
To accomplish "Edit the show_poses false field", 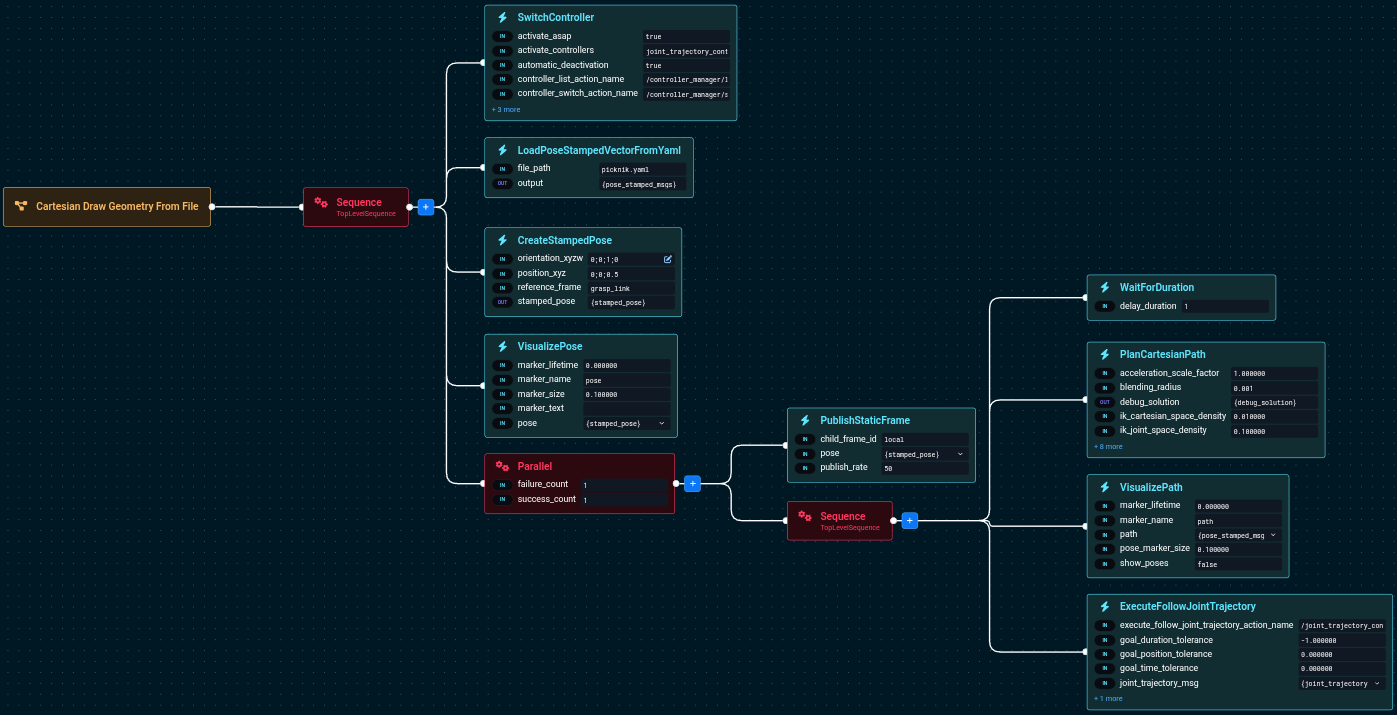I will (1238, 564).
